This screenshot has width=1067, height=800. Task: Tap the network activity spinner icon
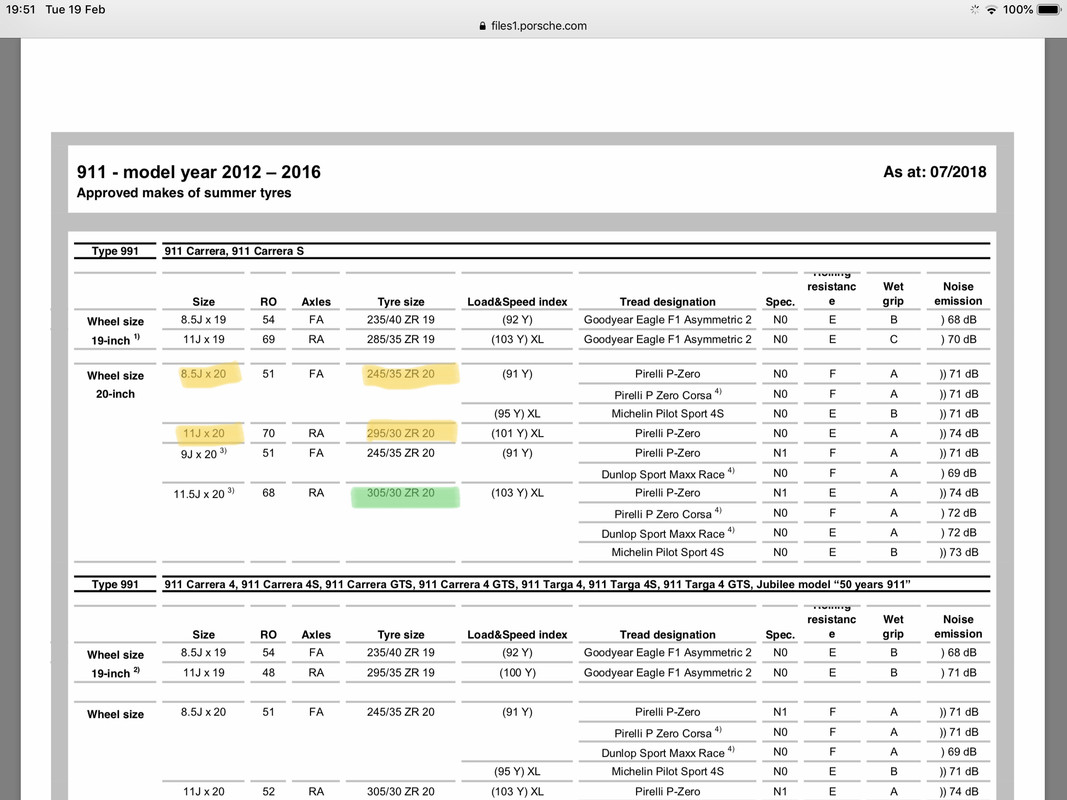tap(975, 10)
